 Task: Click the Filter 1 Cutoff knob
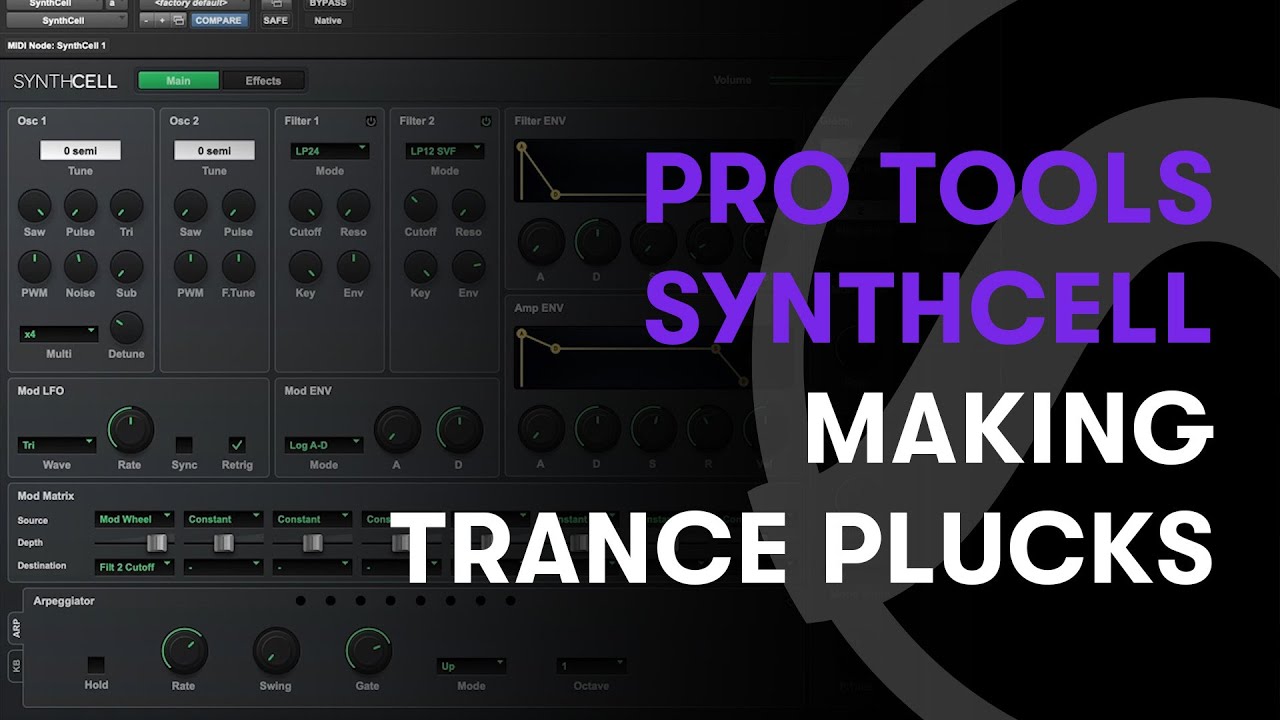pyautogui.click(x=305, y=205)
